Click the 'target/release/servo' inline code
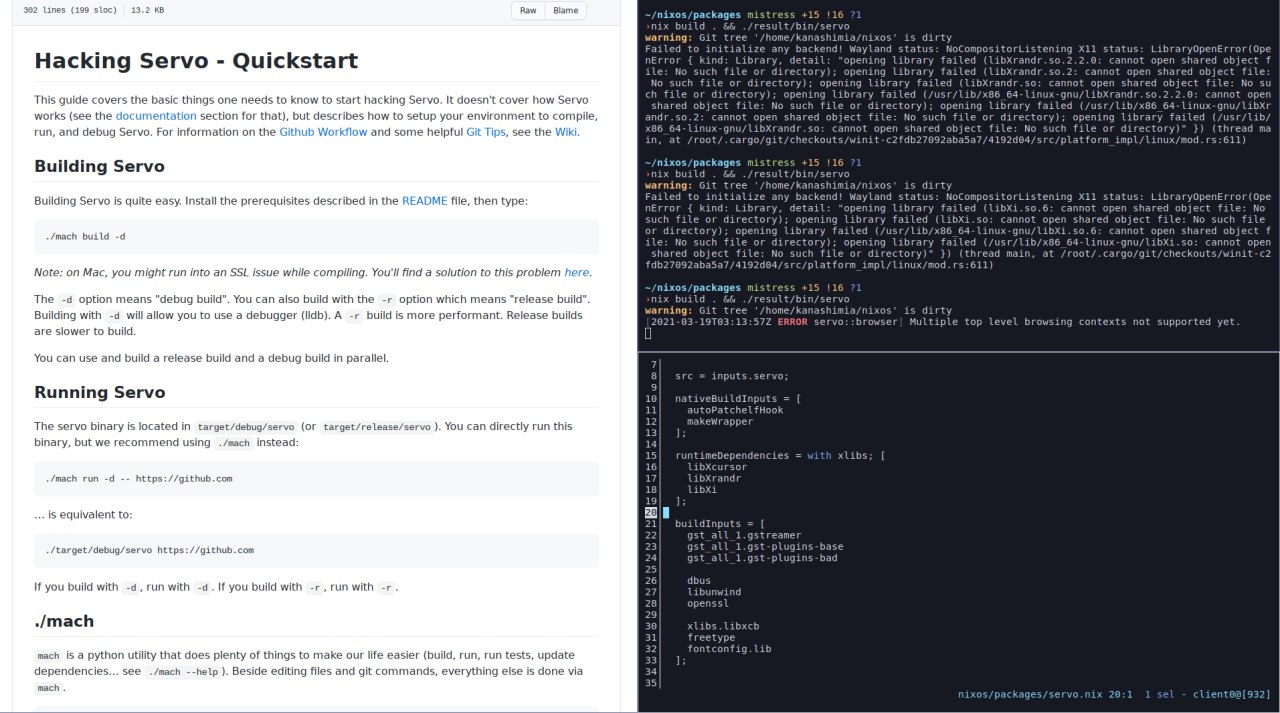Screen dimensions: 1280x713 (377, 427)
